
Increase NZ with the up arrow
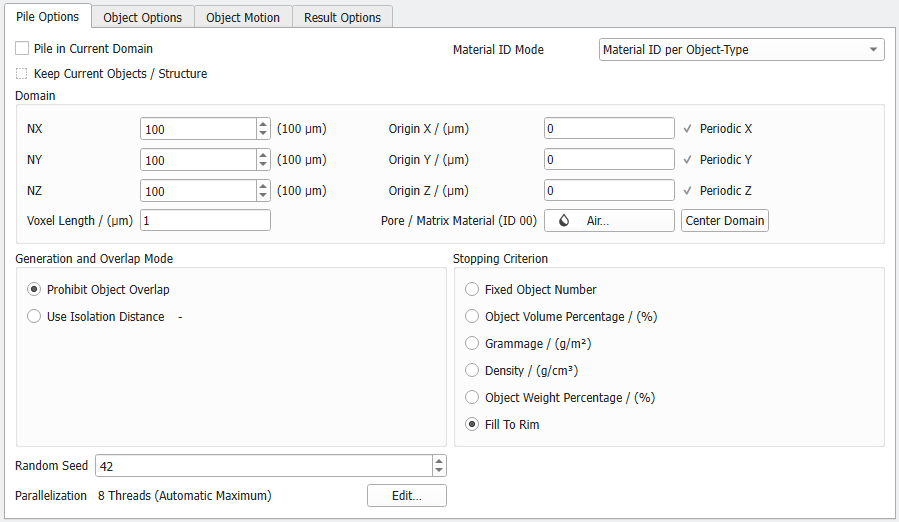tap(263, 186)
